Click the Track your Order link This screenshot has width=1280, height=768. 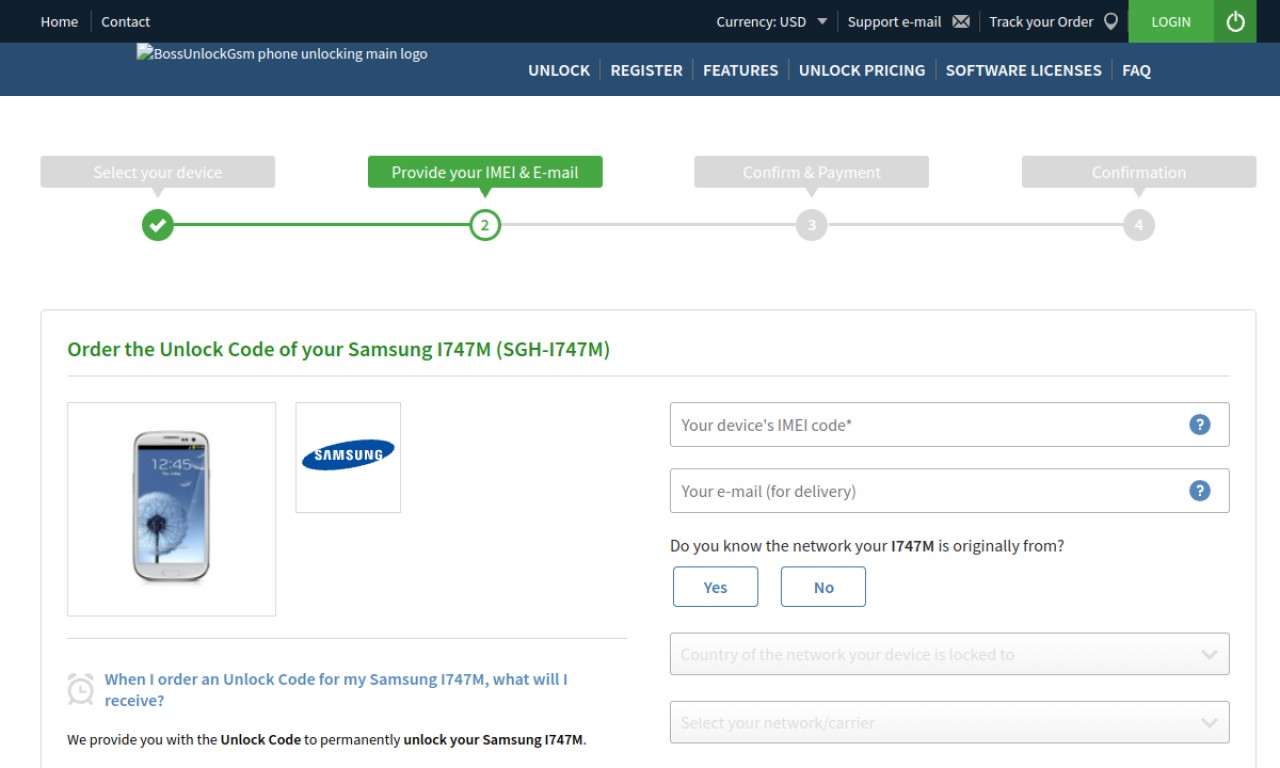click(1041, 21)
